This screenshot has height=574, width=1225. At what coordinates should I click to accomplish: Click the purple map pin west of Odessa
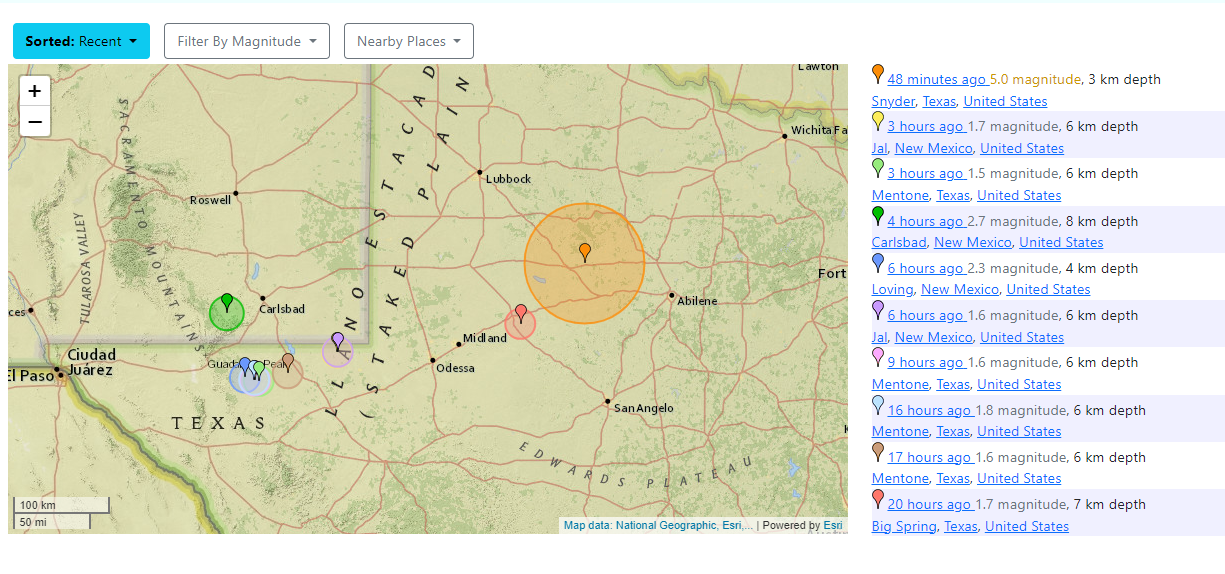click(338, 341)
